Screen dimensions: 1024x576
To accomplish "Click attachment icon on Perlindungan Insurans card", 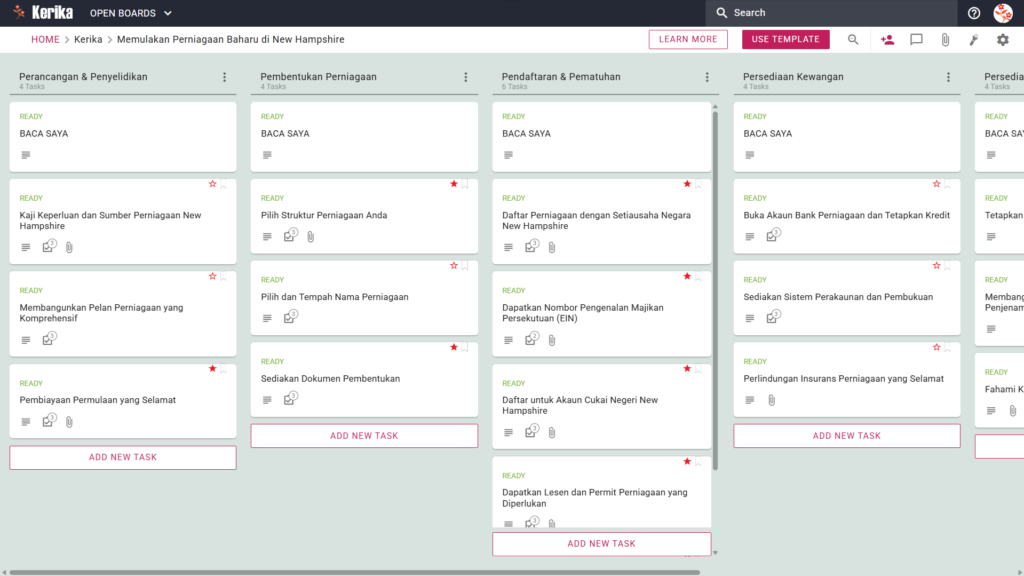I will click(771, 400).
